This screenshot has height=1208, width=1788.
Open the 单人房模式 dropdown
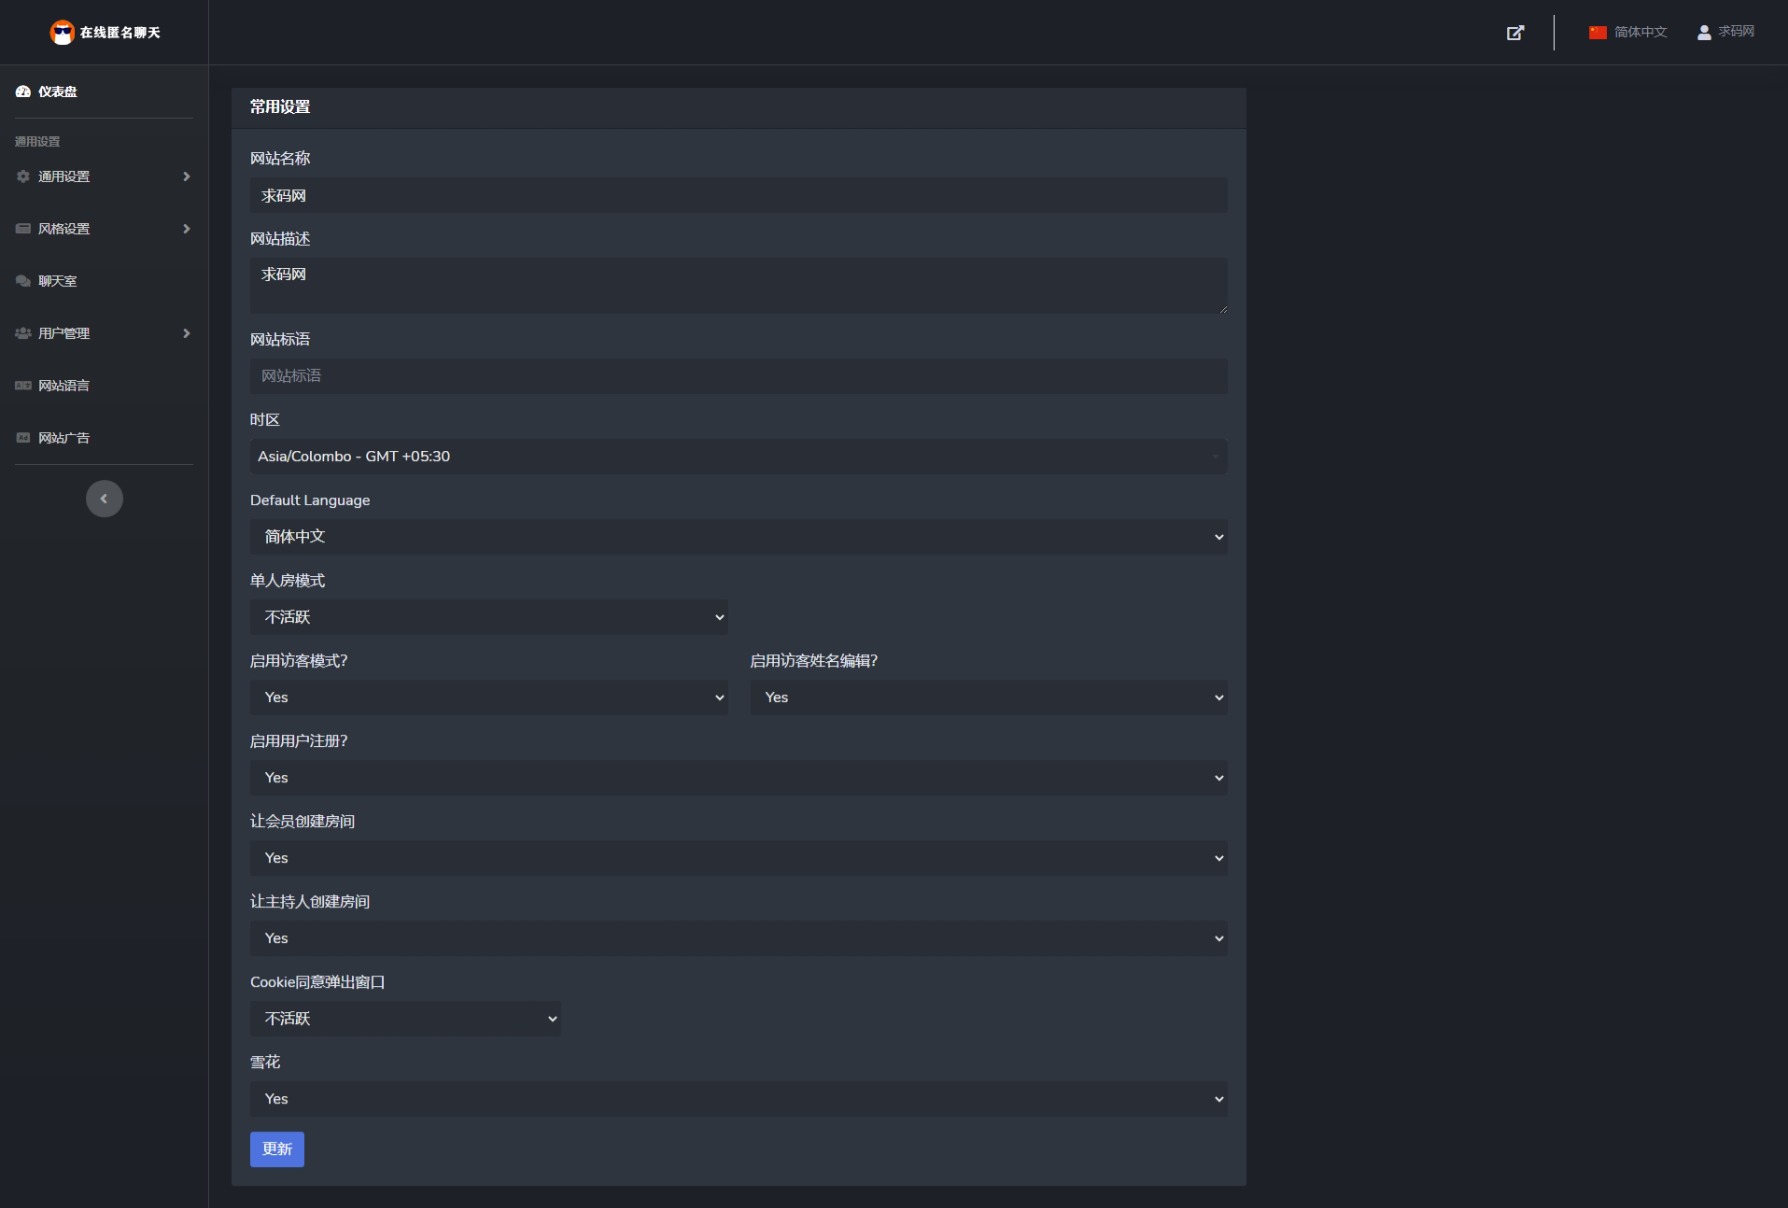click(488, 617)
